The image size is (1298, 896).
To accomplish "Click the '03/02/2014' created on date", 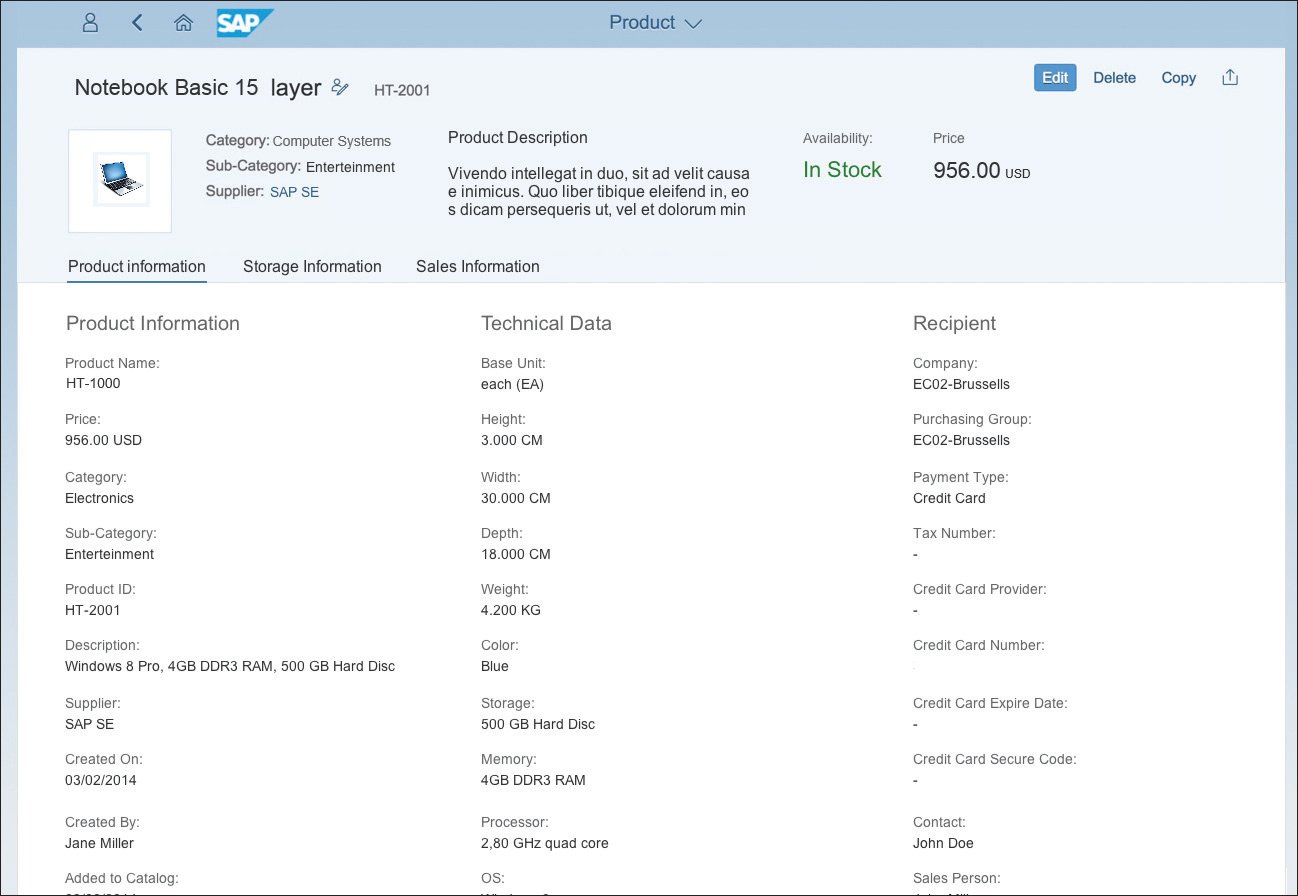I will tap(101, 780).
